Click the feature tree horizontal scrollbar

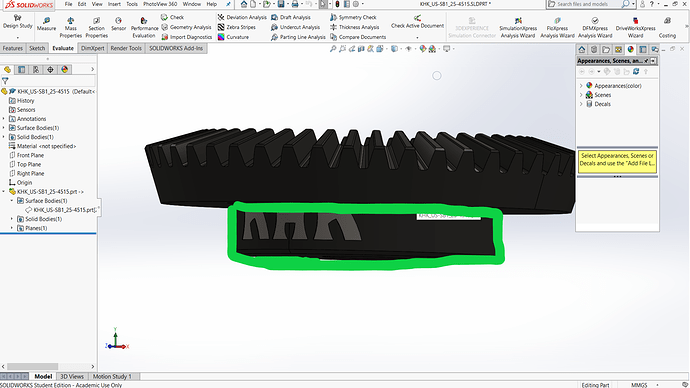click(48, 366)
